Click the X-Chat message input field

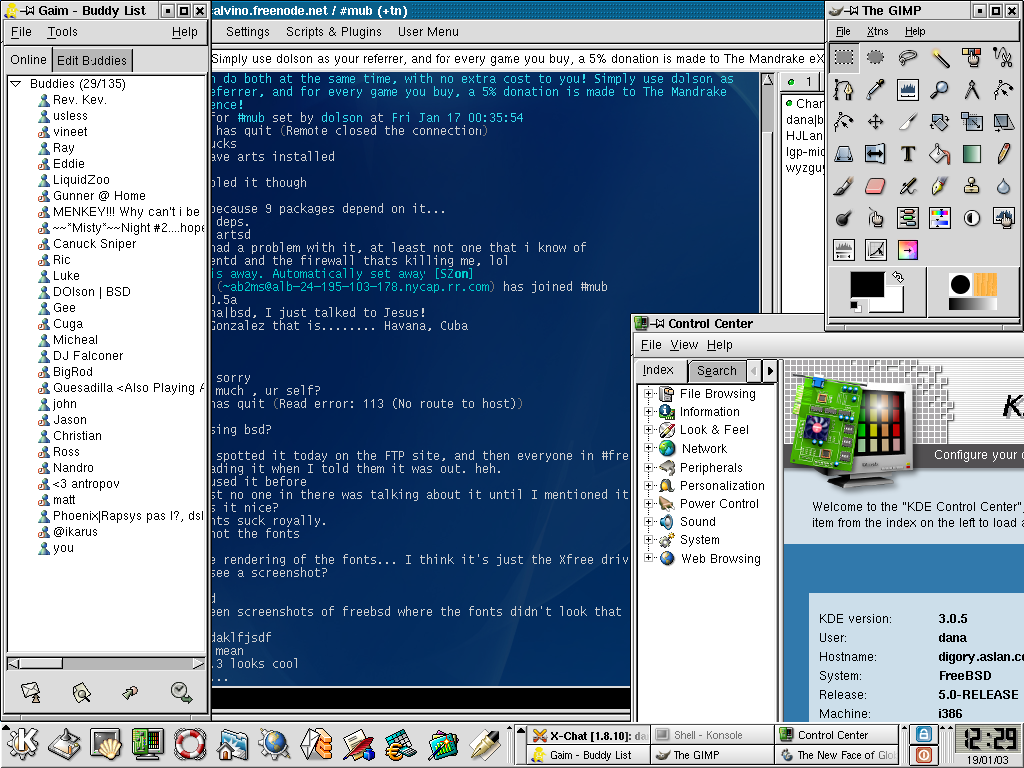pyautogui.click(x=421, y=697)
